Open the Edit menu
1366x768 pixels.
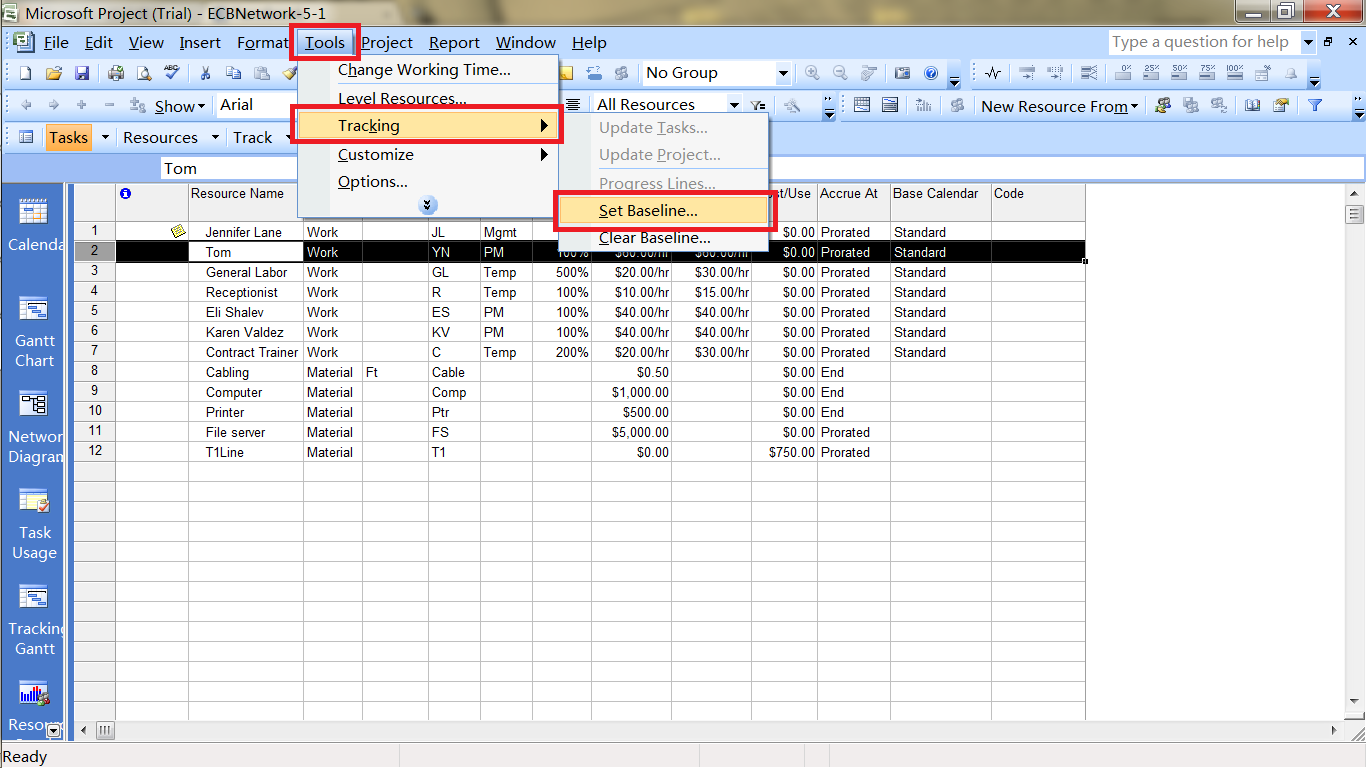[x=98, y=42]
